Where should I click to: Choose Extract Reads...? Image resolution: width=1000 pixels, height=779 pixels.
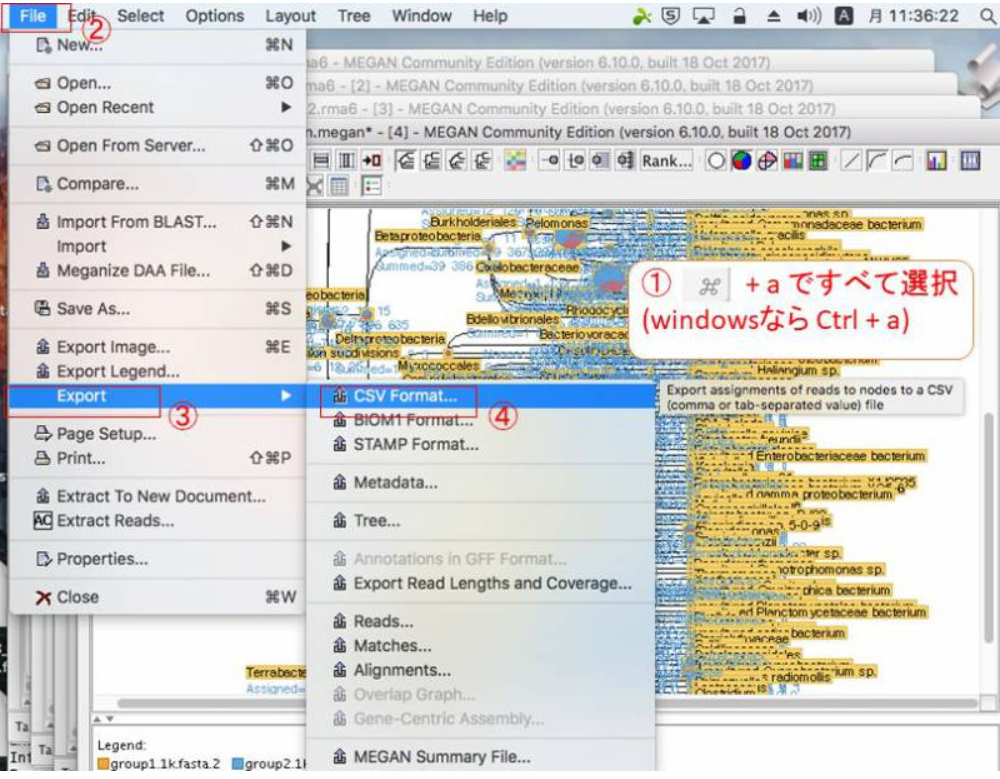point(158,521)
